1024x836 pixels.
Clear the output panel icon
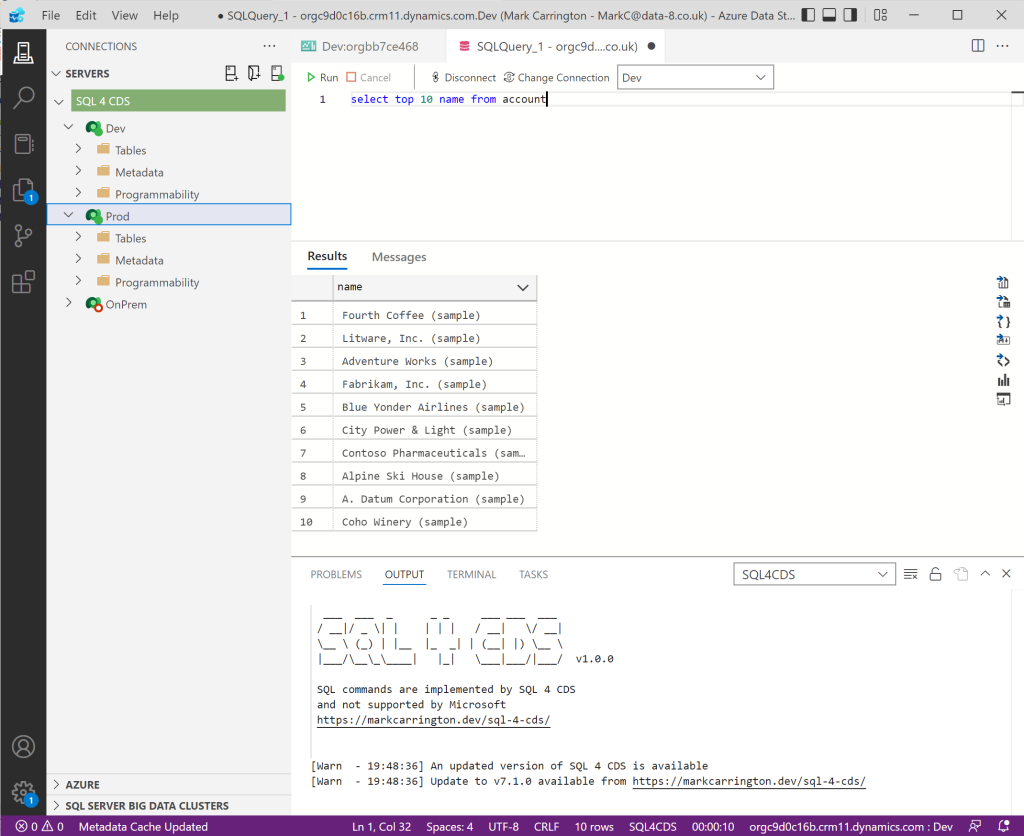(910, 574)
